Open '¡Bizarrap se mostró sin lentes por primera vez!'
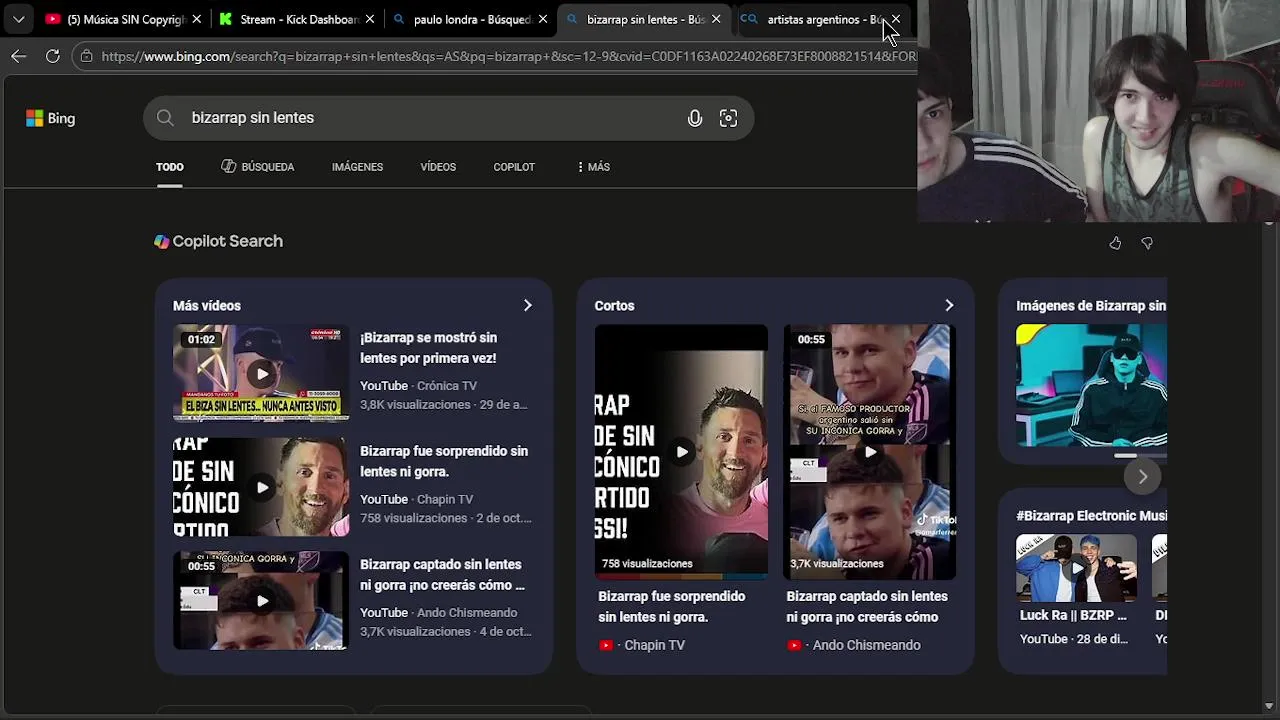 tap(428, 348)
